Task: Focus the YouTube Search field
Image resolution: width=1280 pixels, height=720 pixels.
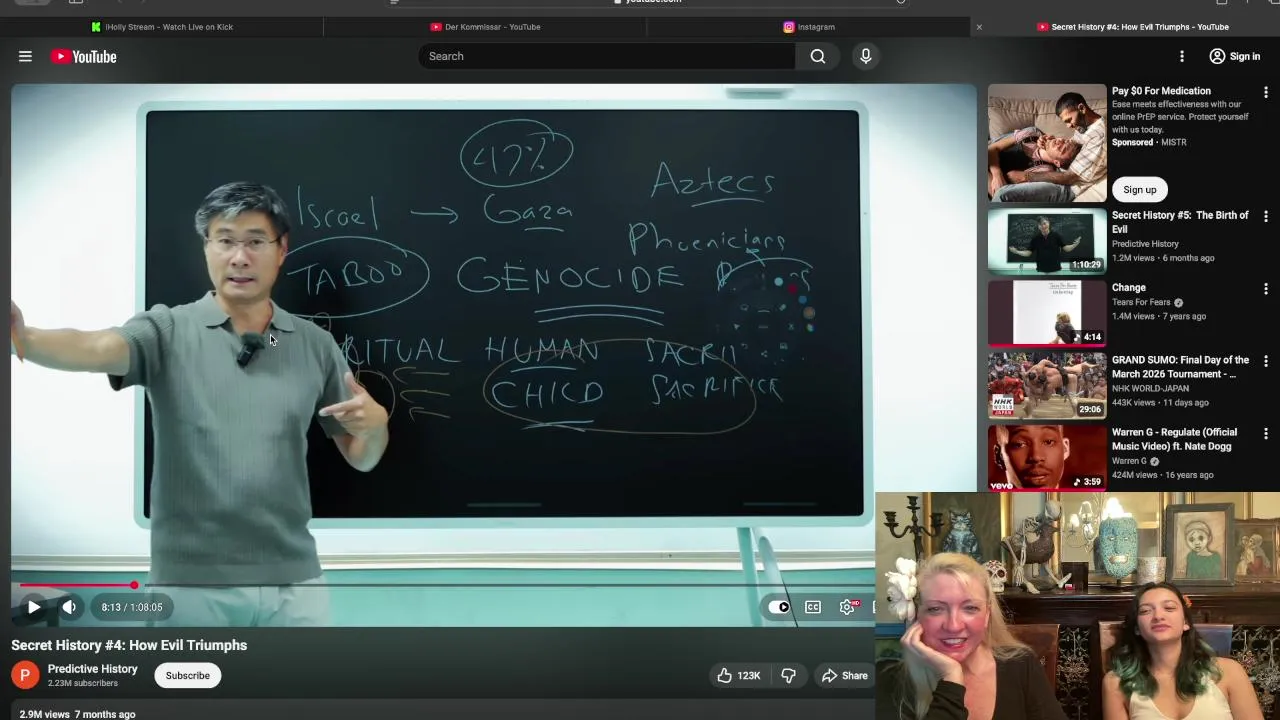Action: coord(609,56)
